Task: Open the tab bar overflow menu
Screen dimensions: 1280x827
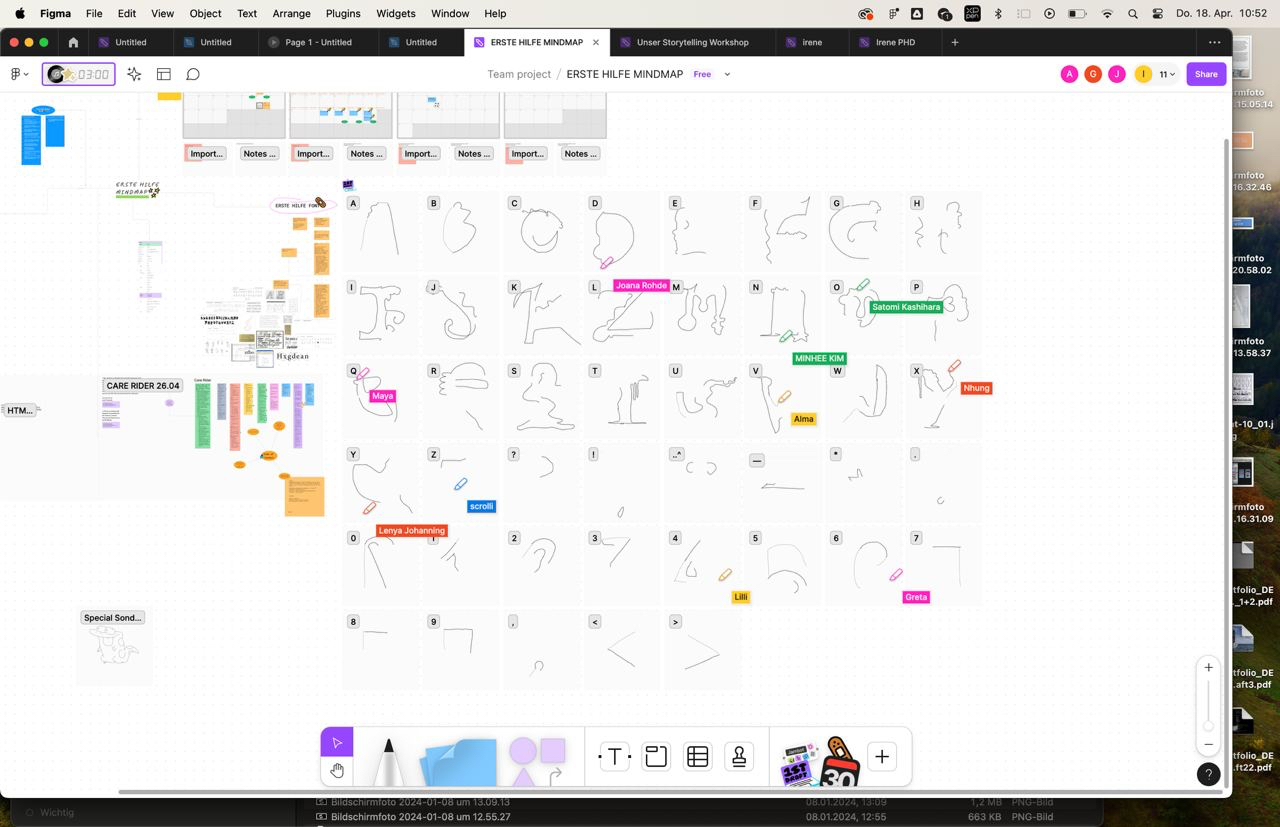Action: 1214,42
